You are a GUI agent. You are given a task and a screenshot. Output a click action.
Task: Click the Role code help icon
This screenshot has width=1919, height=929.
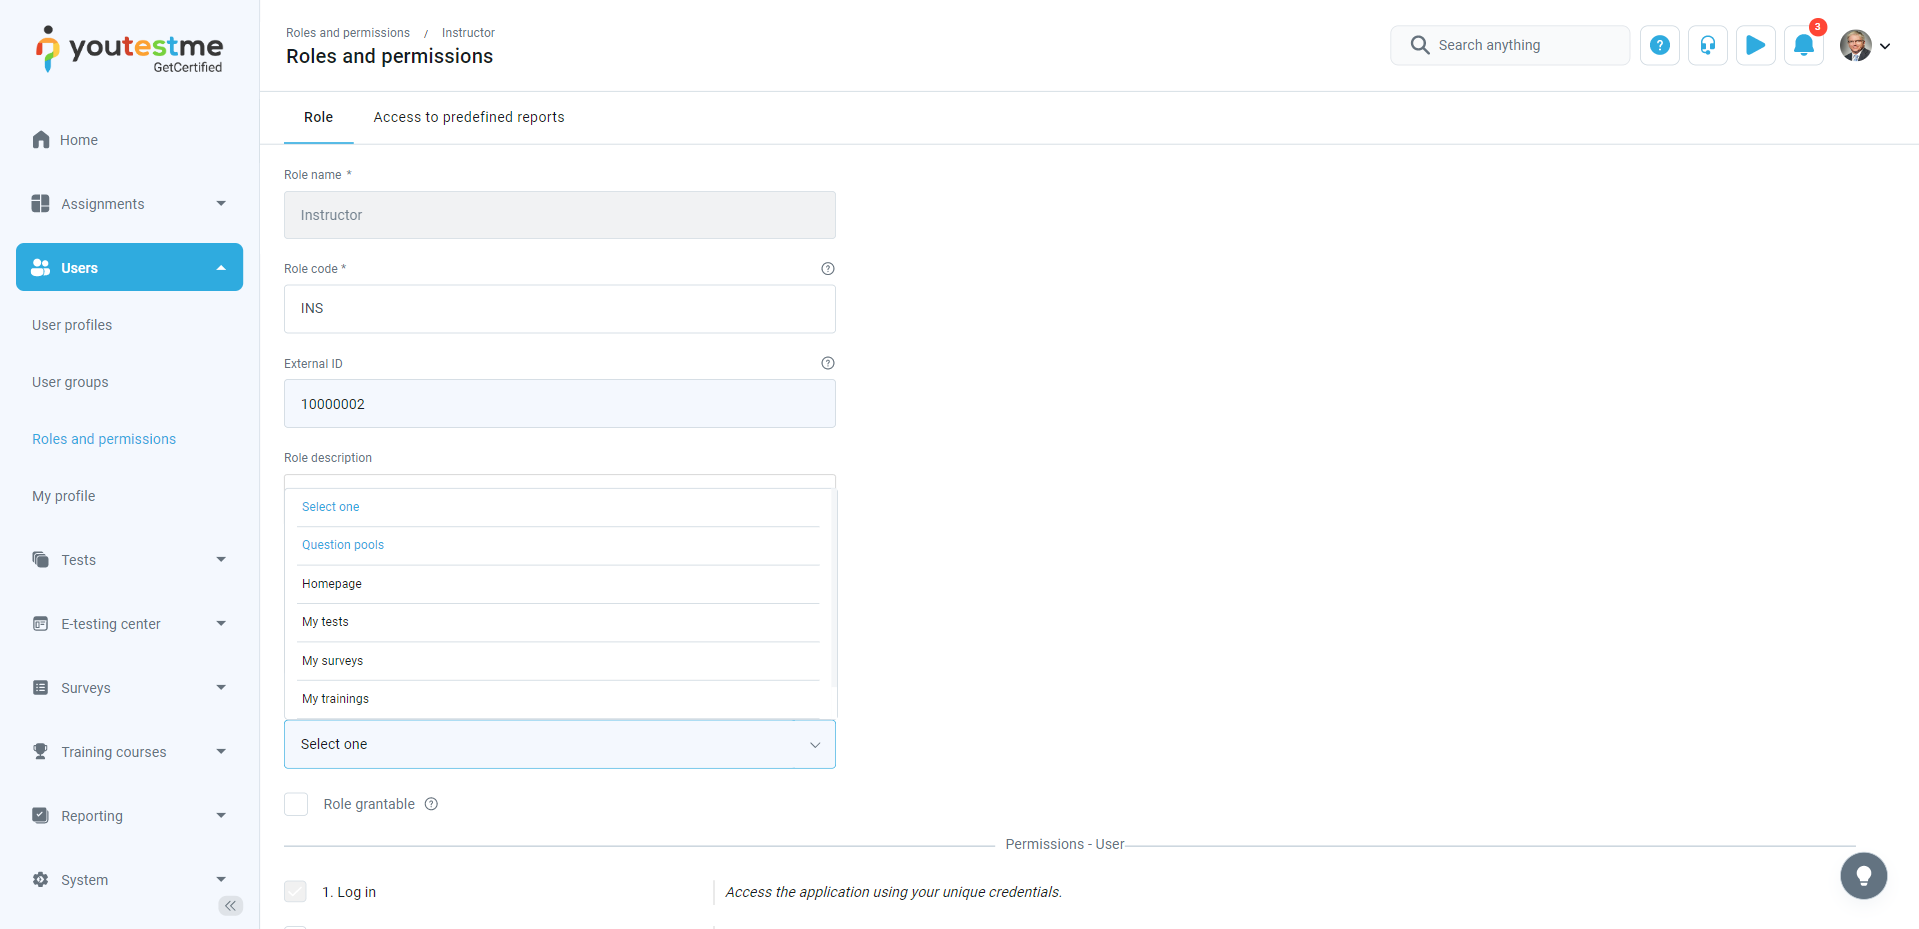tap(827, 269)
